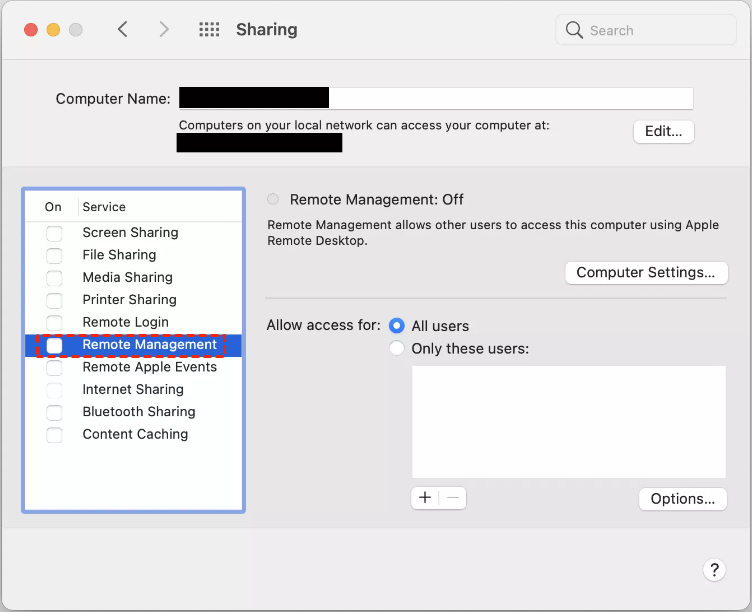Viewport: 752px width, 612px height.
Task: Select the All users radio button
Action: click(x=397, y=326)
